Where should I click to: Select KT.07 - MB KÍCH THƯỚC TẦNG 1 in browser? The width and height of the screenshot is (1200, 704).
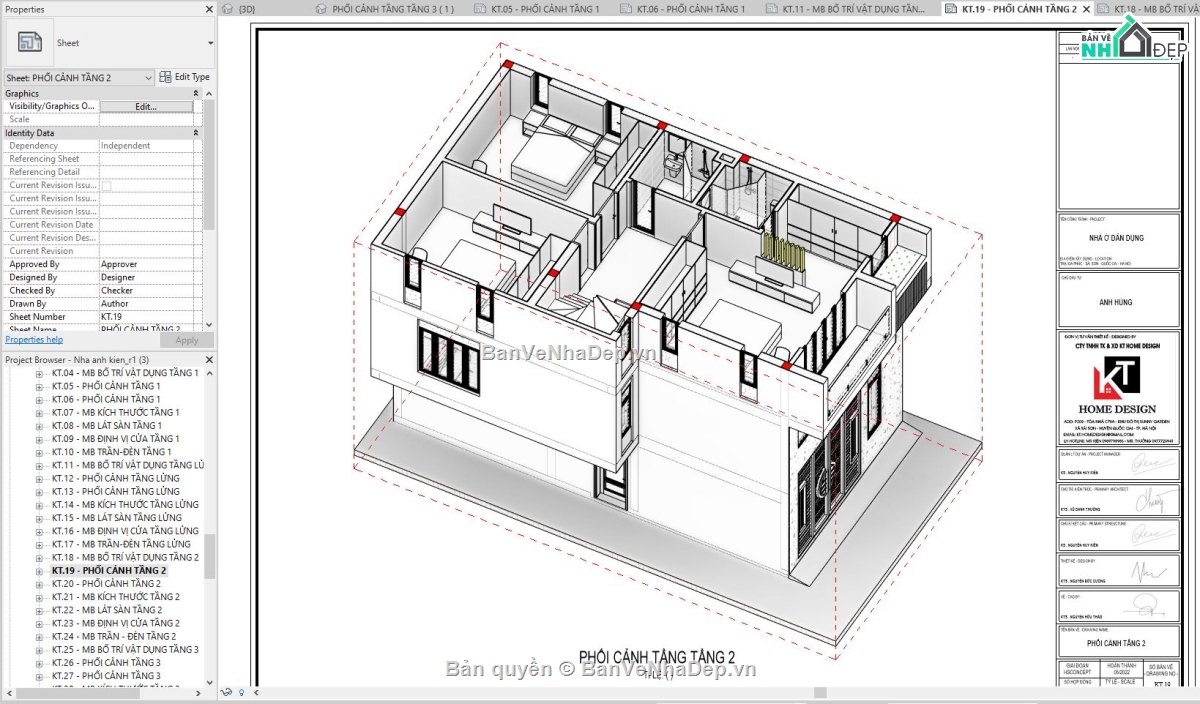tap(116, 412)
